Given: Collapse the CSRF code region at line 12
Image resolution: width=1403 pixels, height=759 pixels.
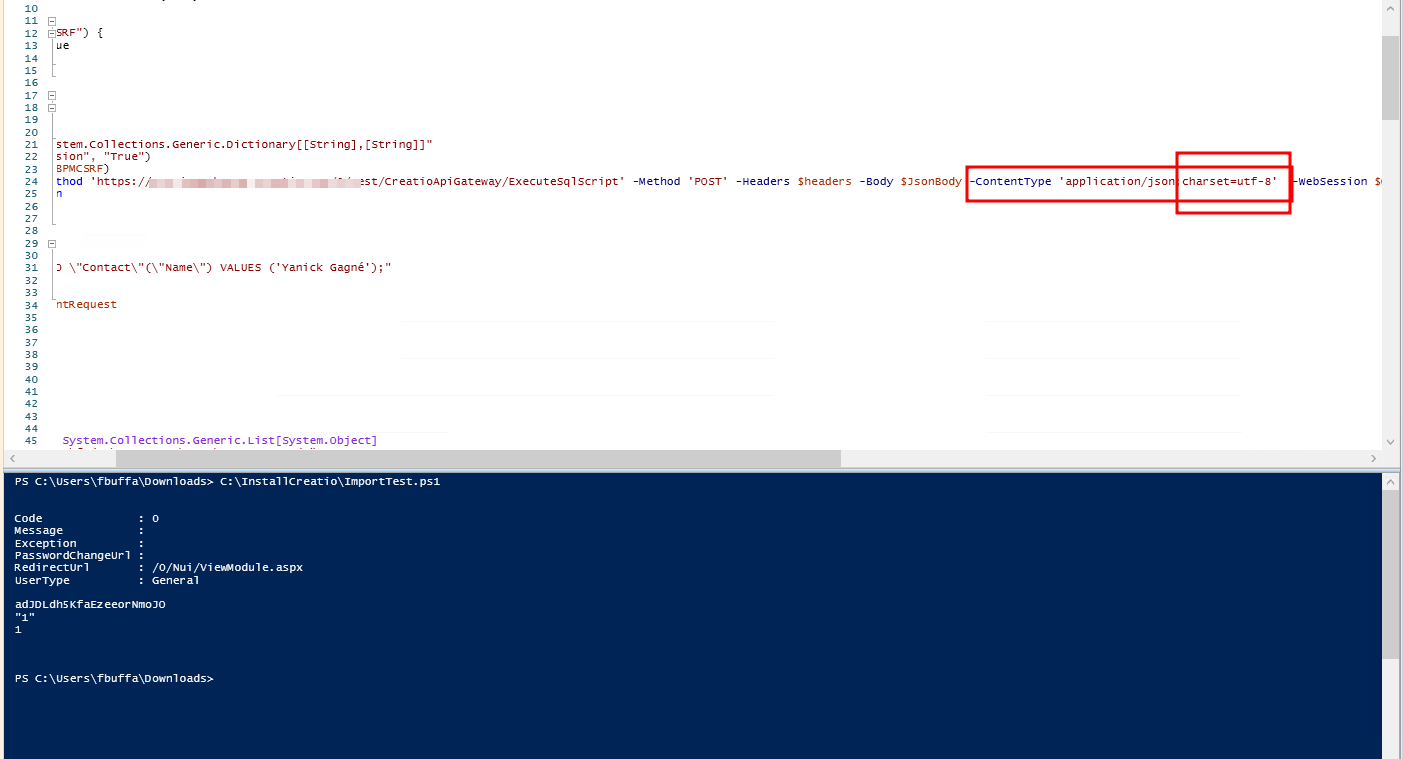Looking at the screenshot, I should (51, 32).
